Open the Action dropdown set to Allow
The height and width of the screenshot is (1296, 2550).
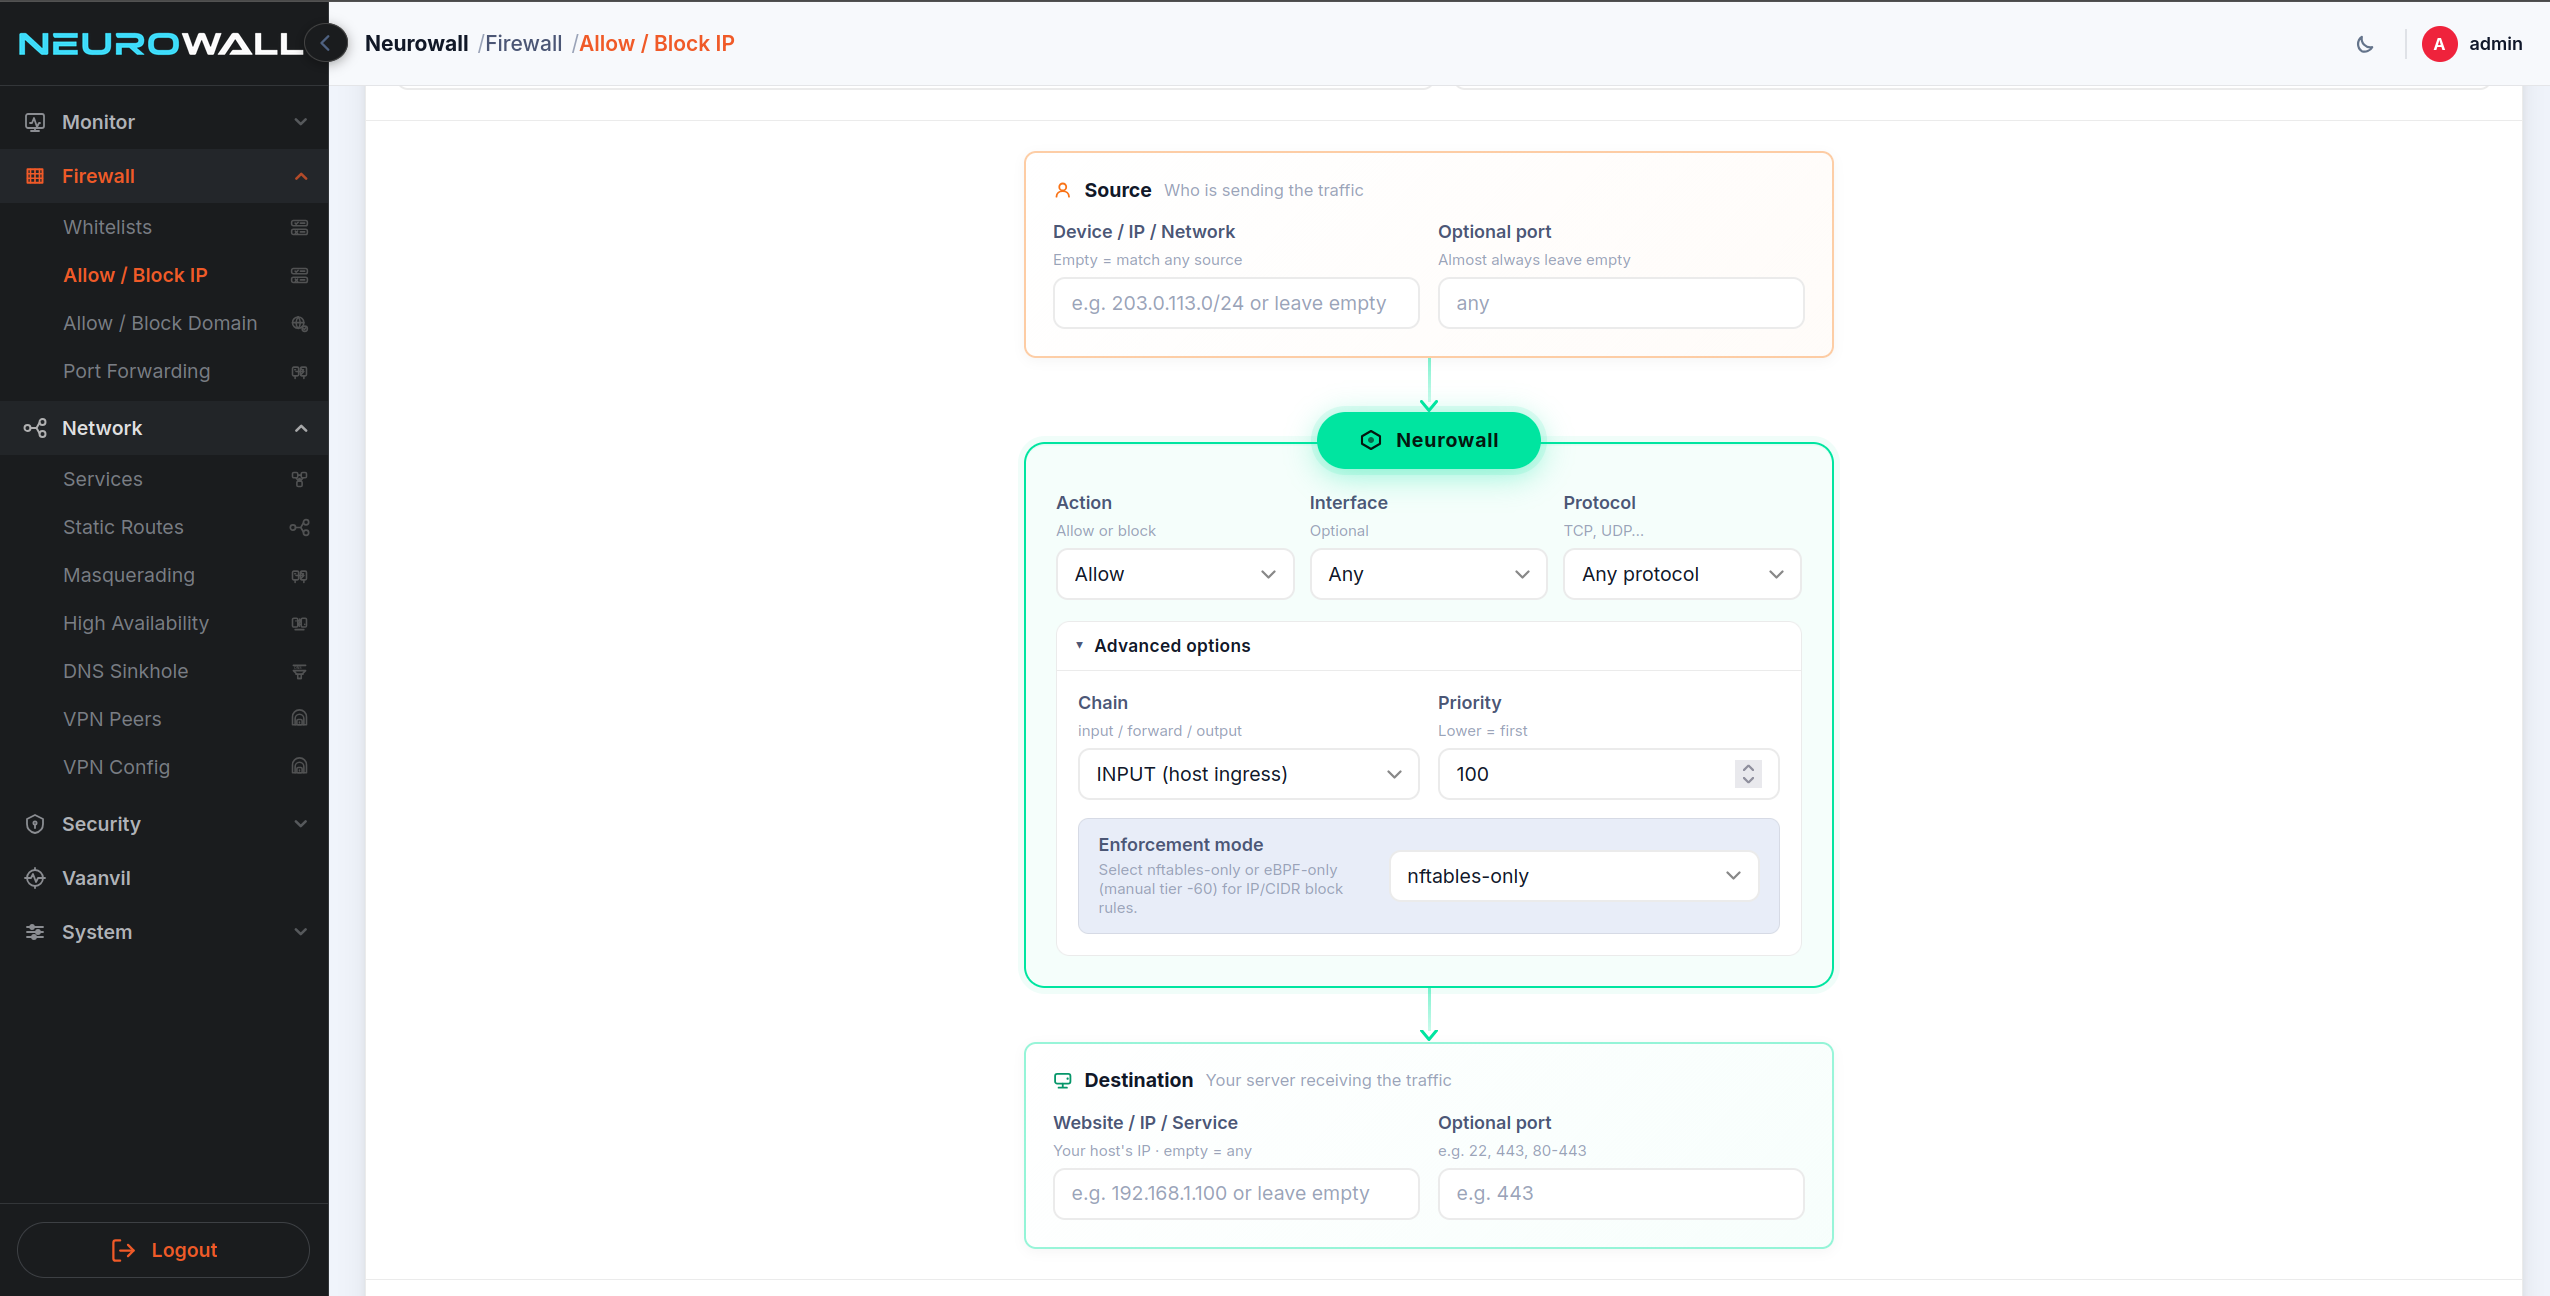click(x=1175, y=574)
